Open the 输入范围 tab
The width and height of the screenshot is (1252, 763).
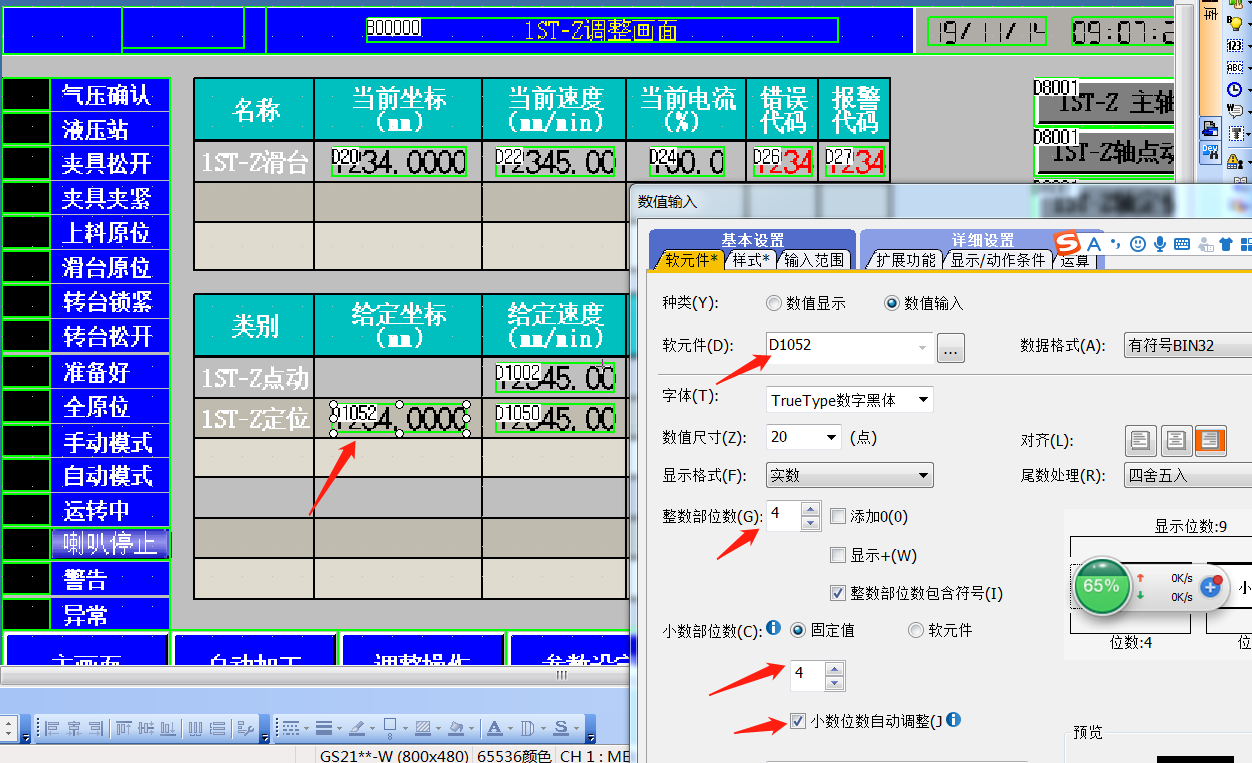pyautogui.click(x=814, y=260)
